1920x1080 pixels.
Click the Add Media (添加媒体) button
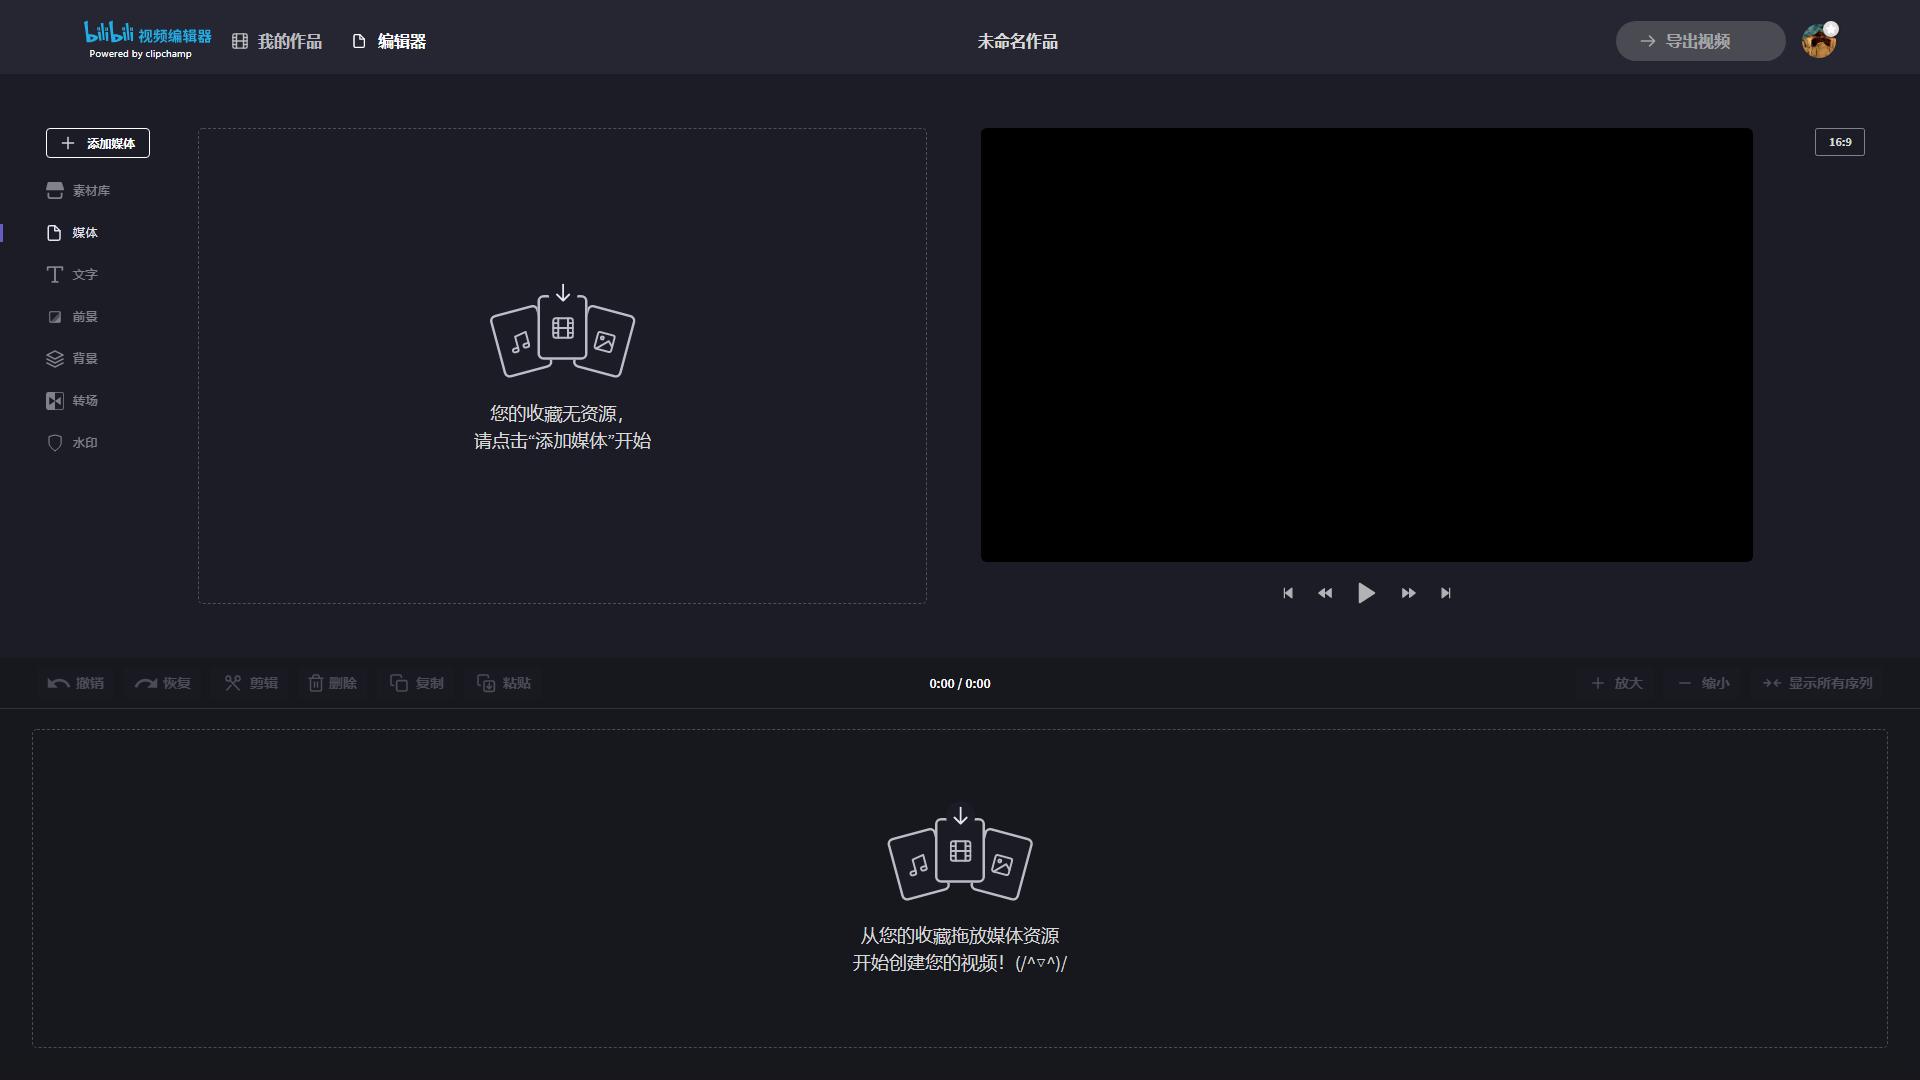point(98,143)
